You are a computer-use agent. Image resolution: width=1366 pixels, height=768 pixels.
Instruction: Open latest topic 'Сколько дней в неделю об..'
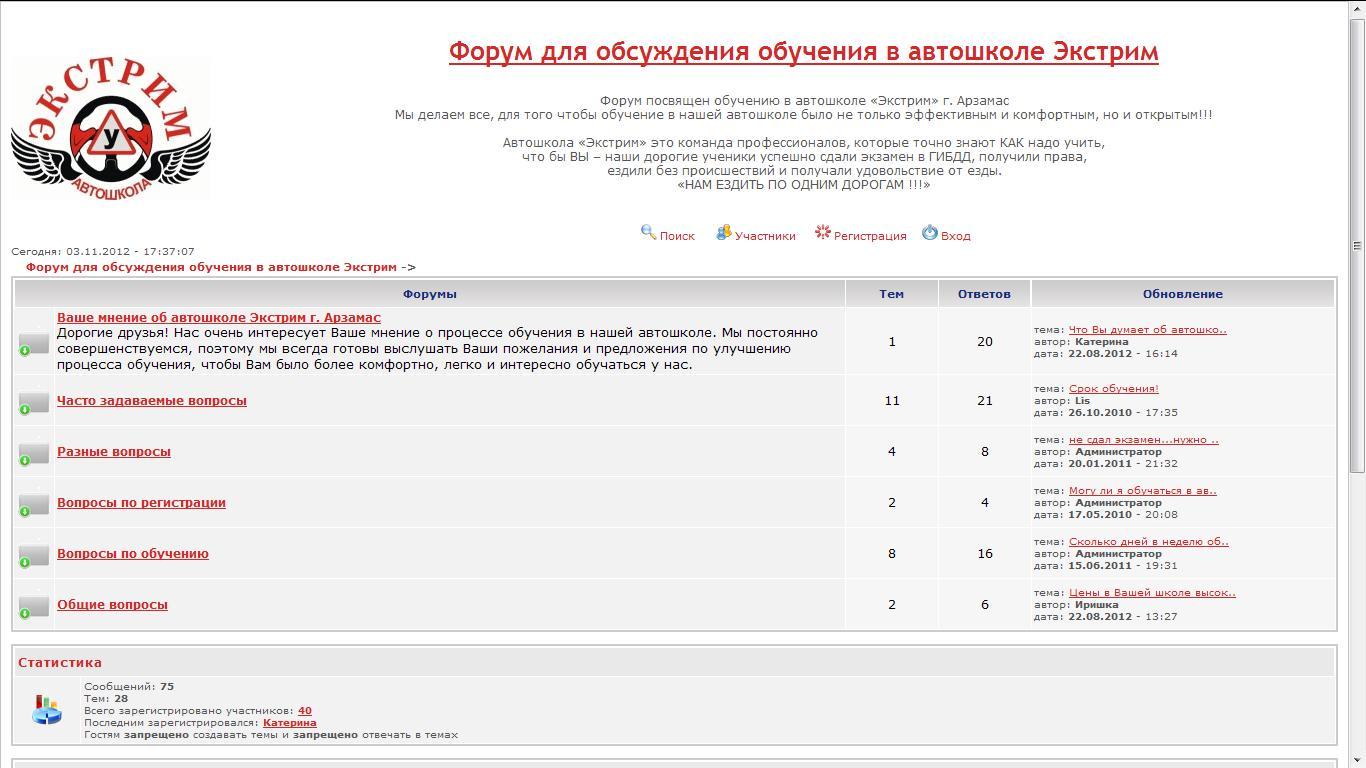pos(1149,541)
